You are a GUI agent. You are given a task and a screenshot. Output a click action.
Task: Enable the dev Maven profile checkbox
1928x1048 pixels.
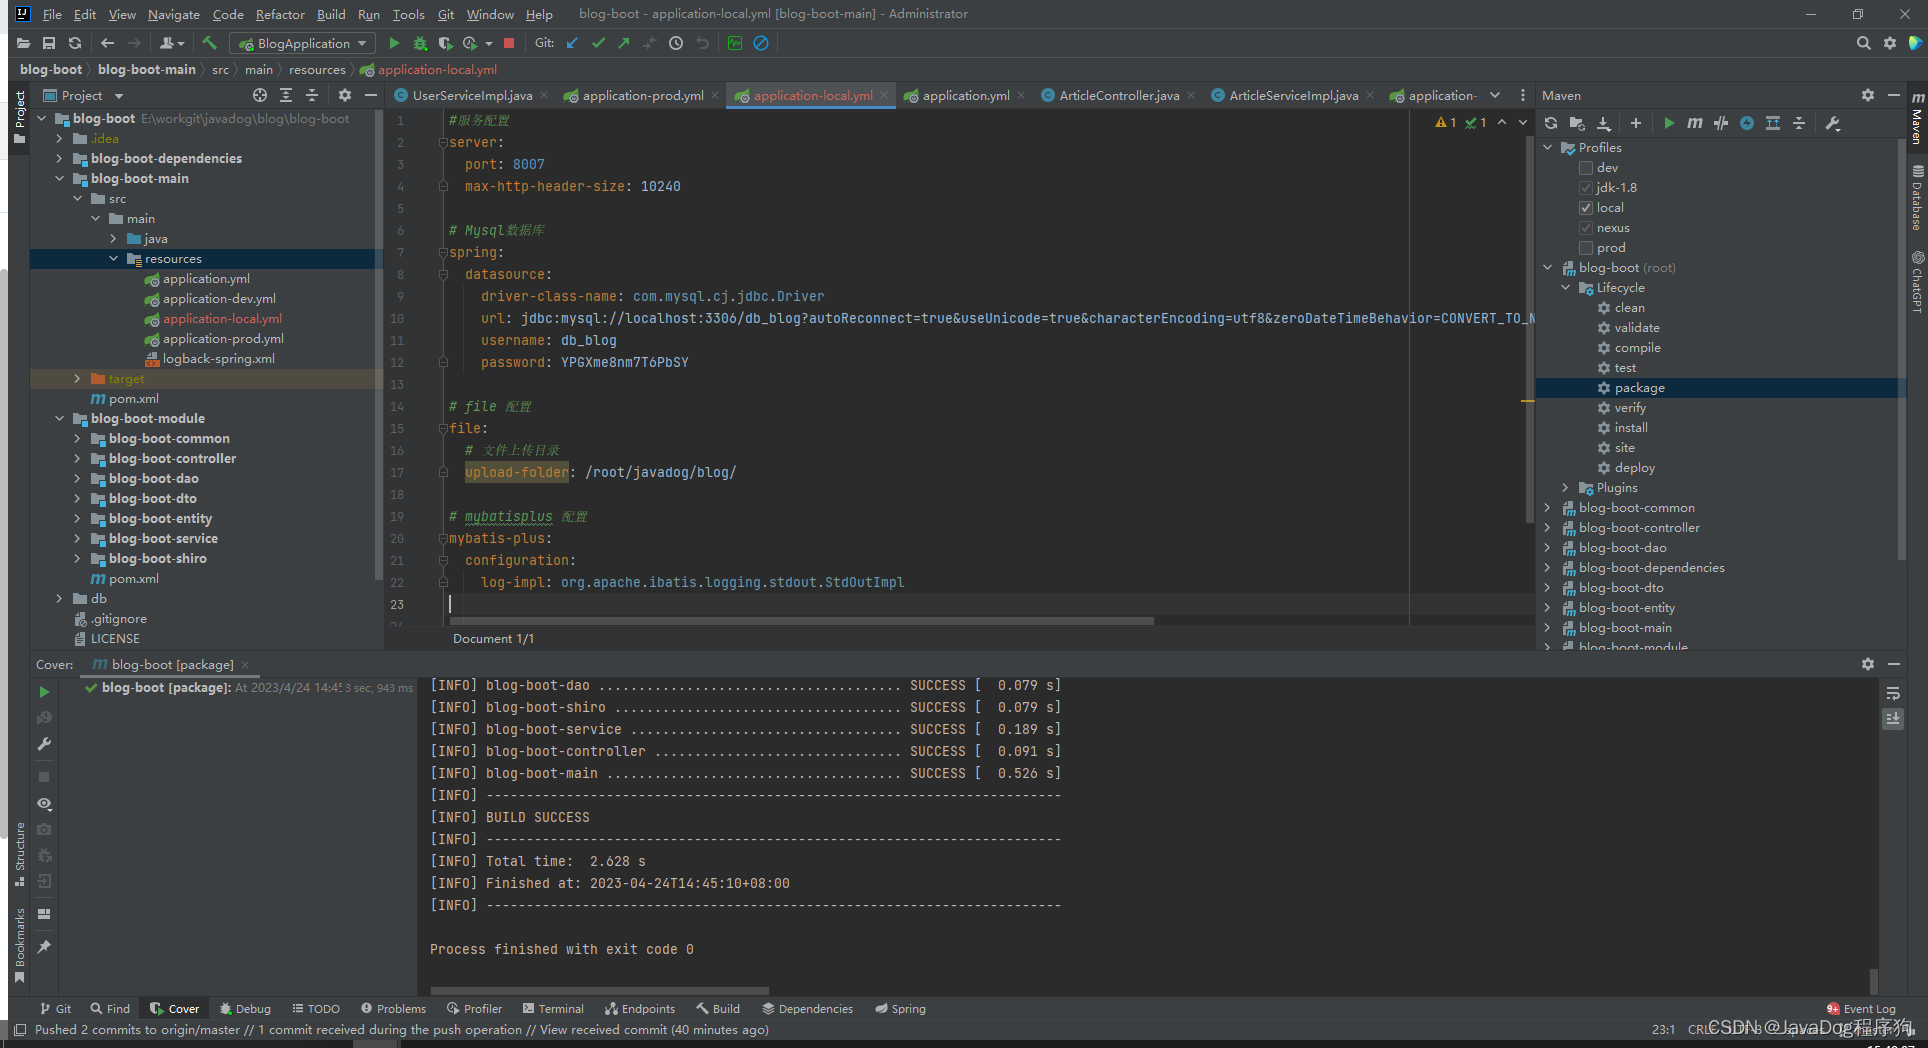click(x=1586, y=168)
